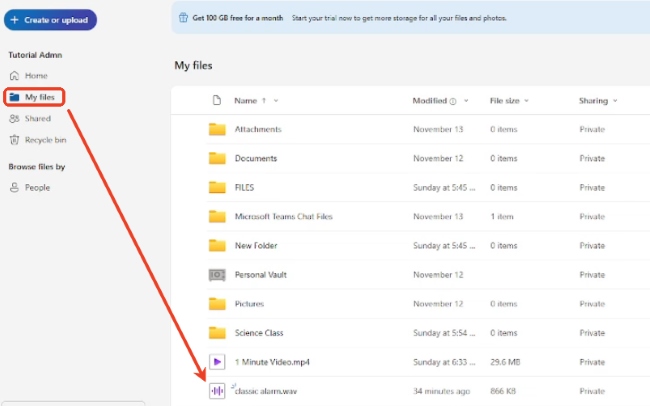Click the People person icon

(15, 187)
